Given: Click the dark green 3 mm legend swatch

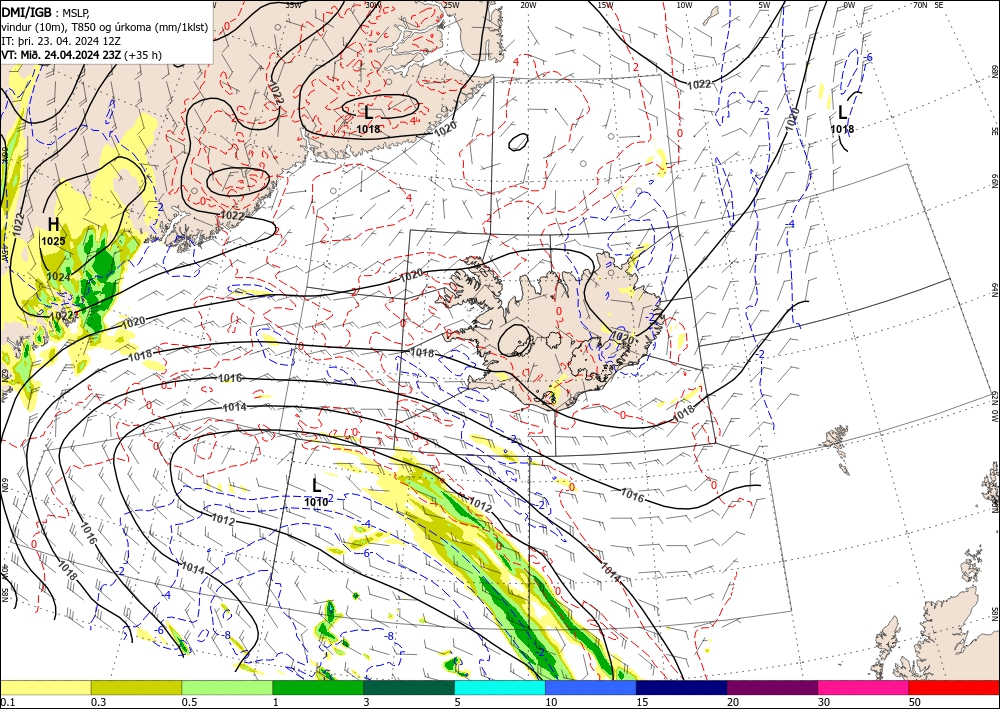Looking at the screenshot, I should (409, 688).
